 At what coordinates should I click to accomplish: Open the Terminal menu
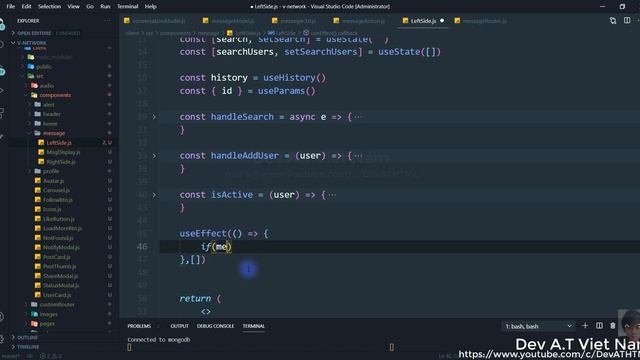point(127,7)
